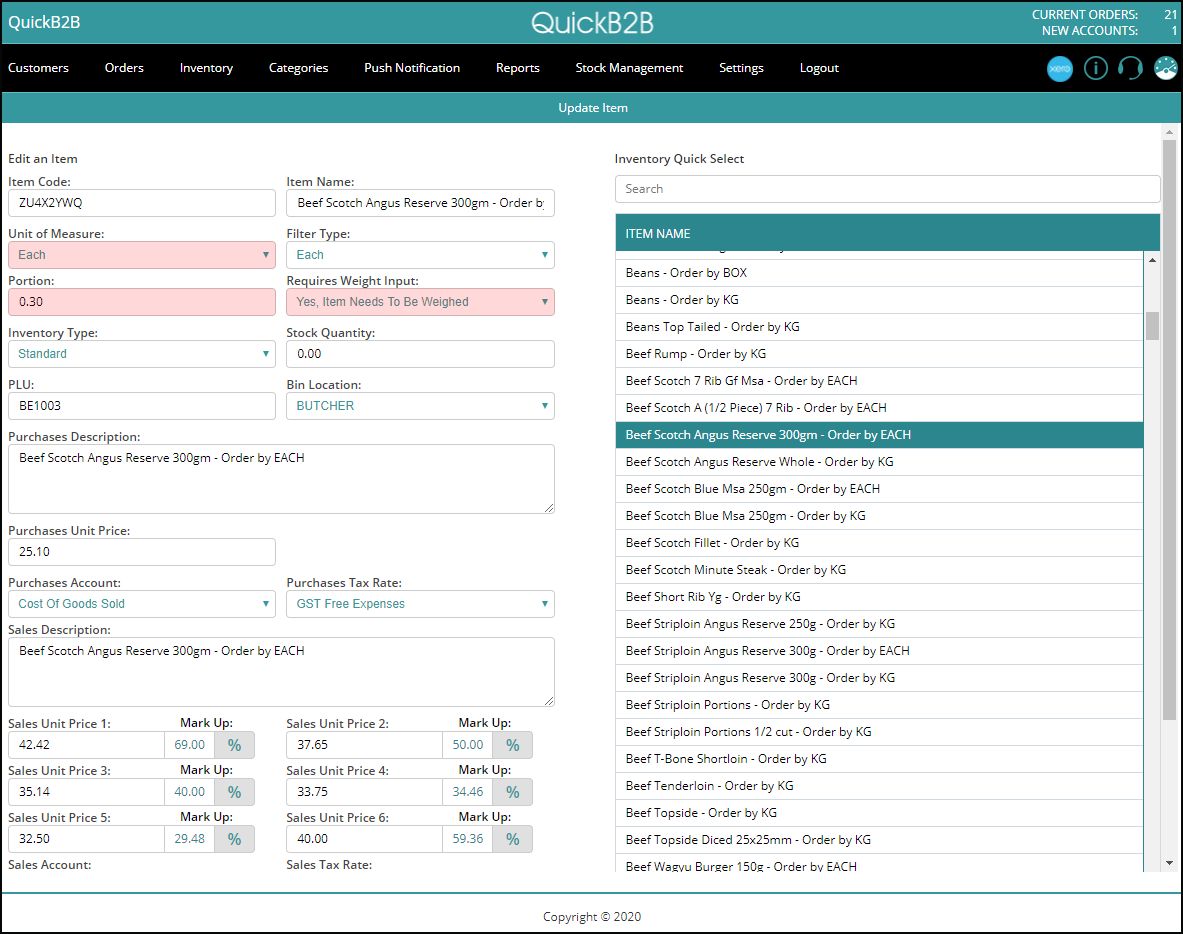Select "Beef Scotch 7 Rib Gf Msa" item
The height and width of the screenshot is (934, 1183).
879,382
